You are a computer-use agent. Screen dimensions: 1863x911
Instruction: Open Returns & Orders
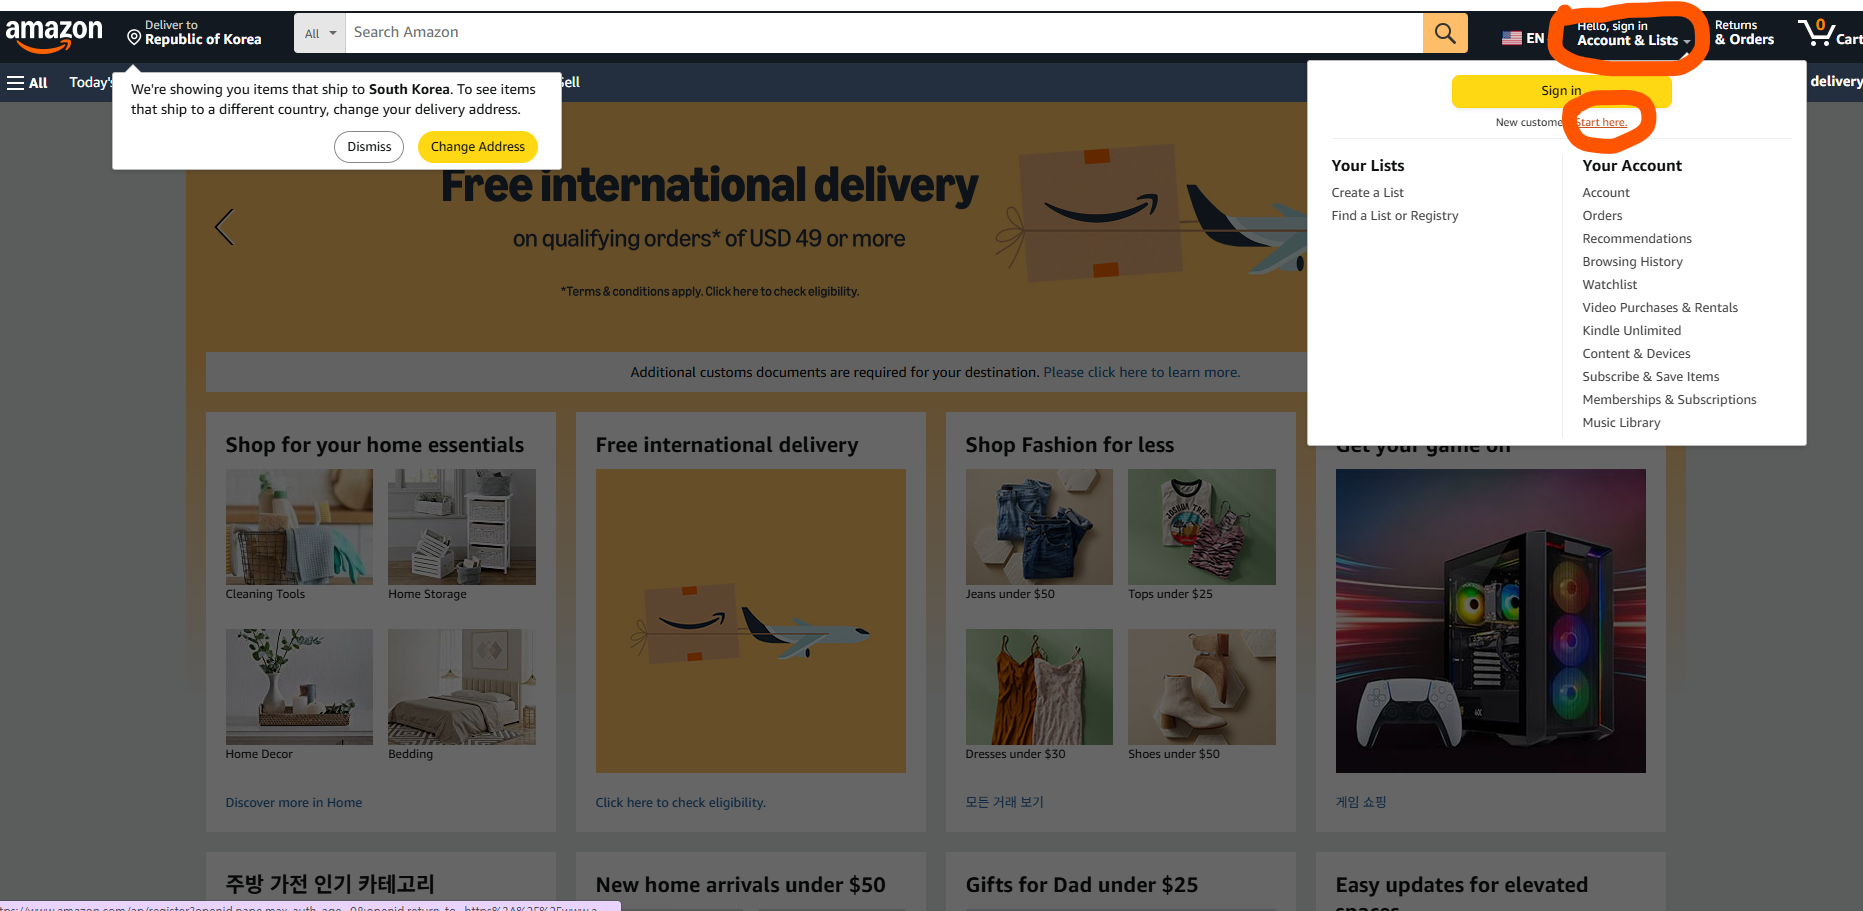click(x=1744, y=33)
